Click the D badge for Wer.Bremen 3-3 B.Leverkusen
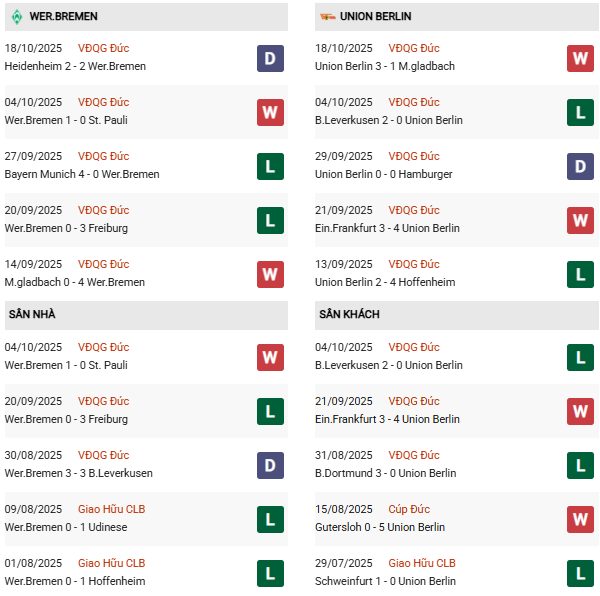The width and height of the screenshot is (600, 596). coord(270,465)
